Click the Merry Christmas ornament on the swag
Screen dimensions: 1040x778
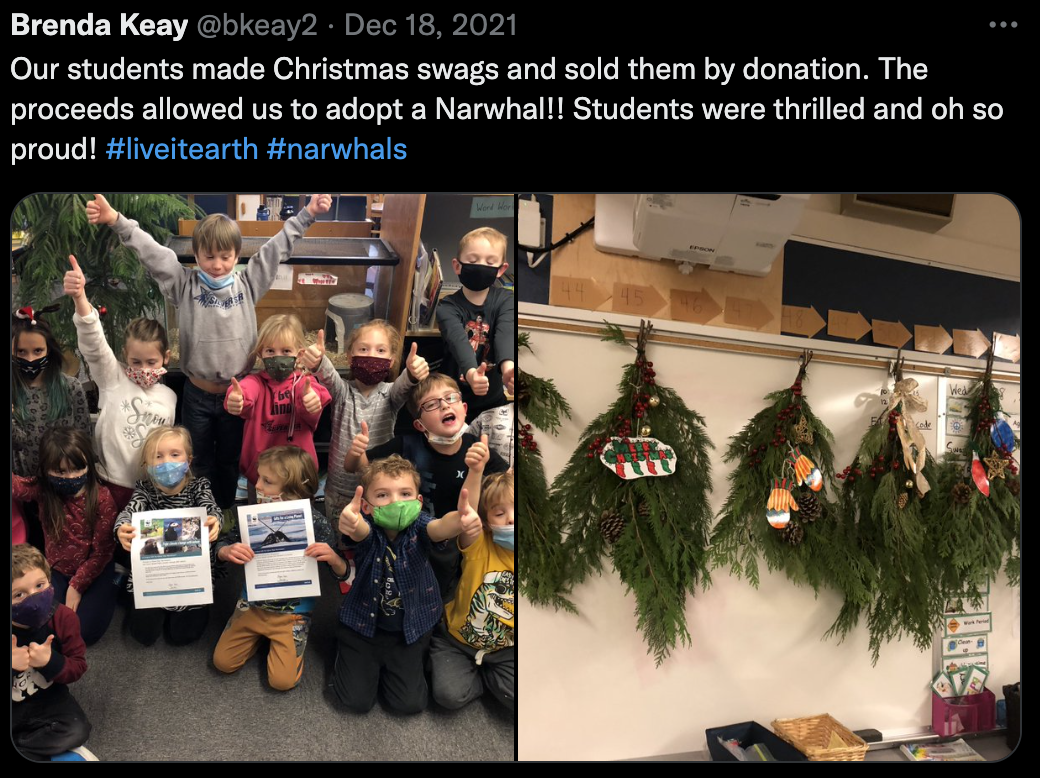(x=637, y=457)
